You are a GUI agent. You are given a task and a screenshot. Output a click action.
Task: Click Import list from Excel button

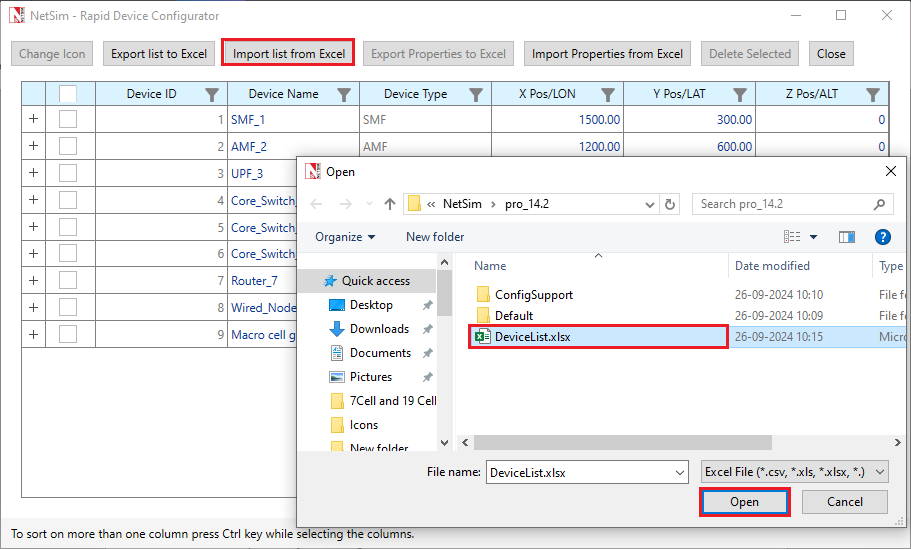point(289,54)
